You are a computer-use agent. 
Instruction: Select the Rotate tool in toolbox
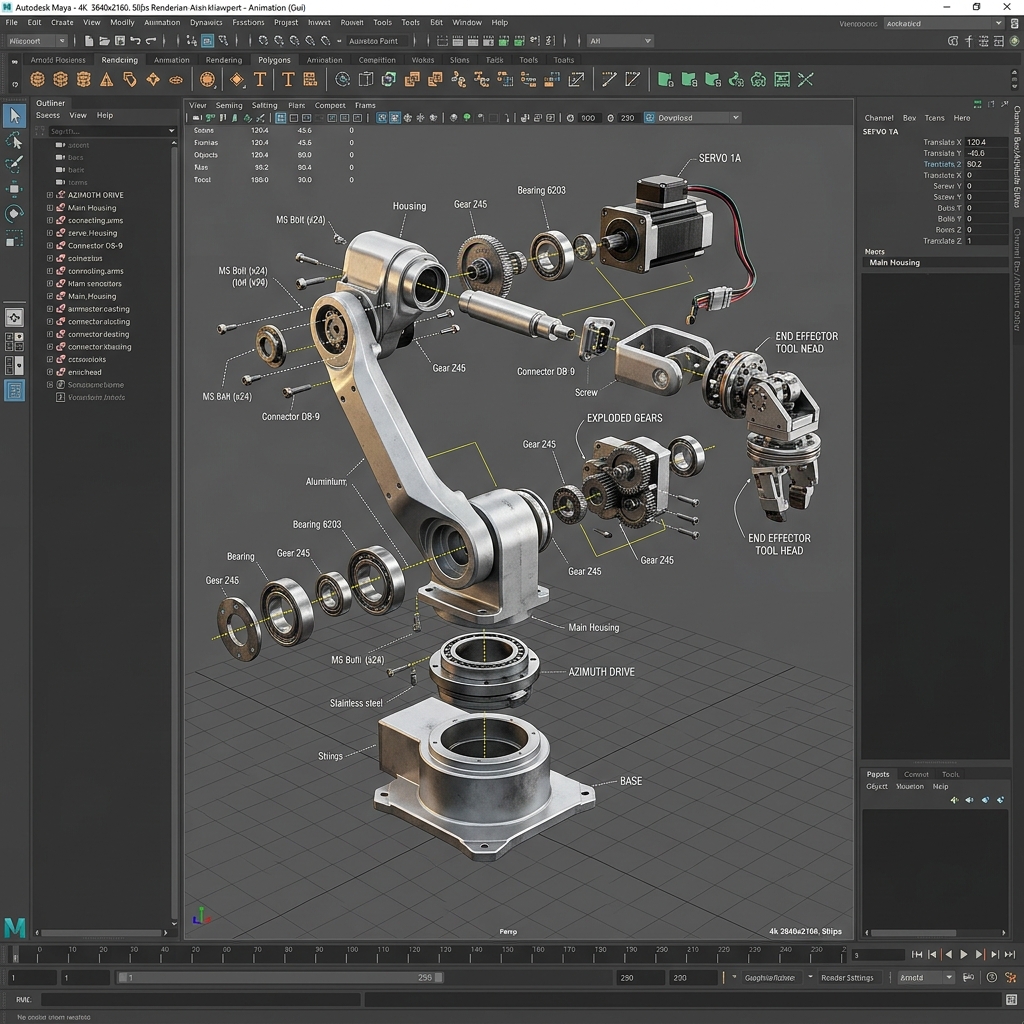(14, 214)
